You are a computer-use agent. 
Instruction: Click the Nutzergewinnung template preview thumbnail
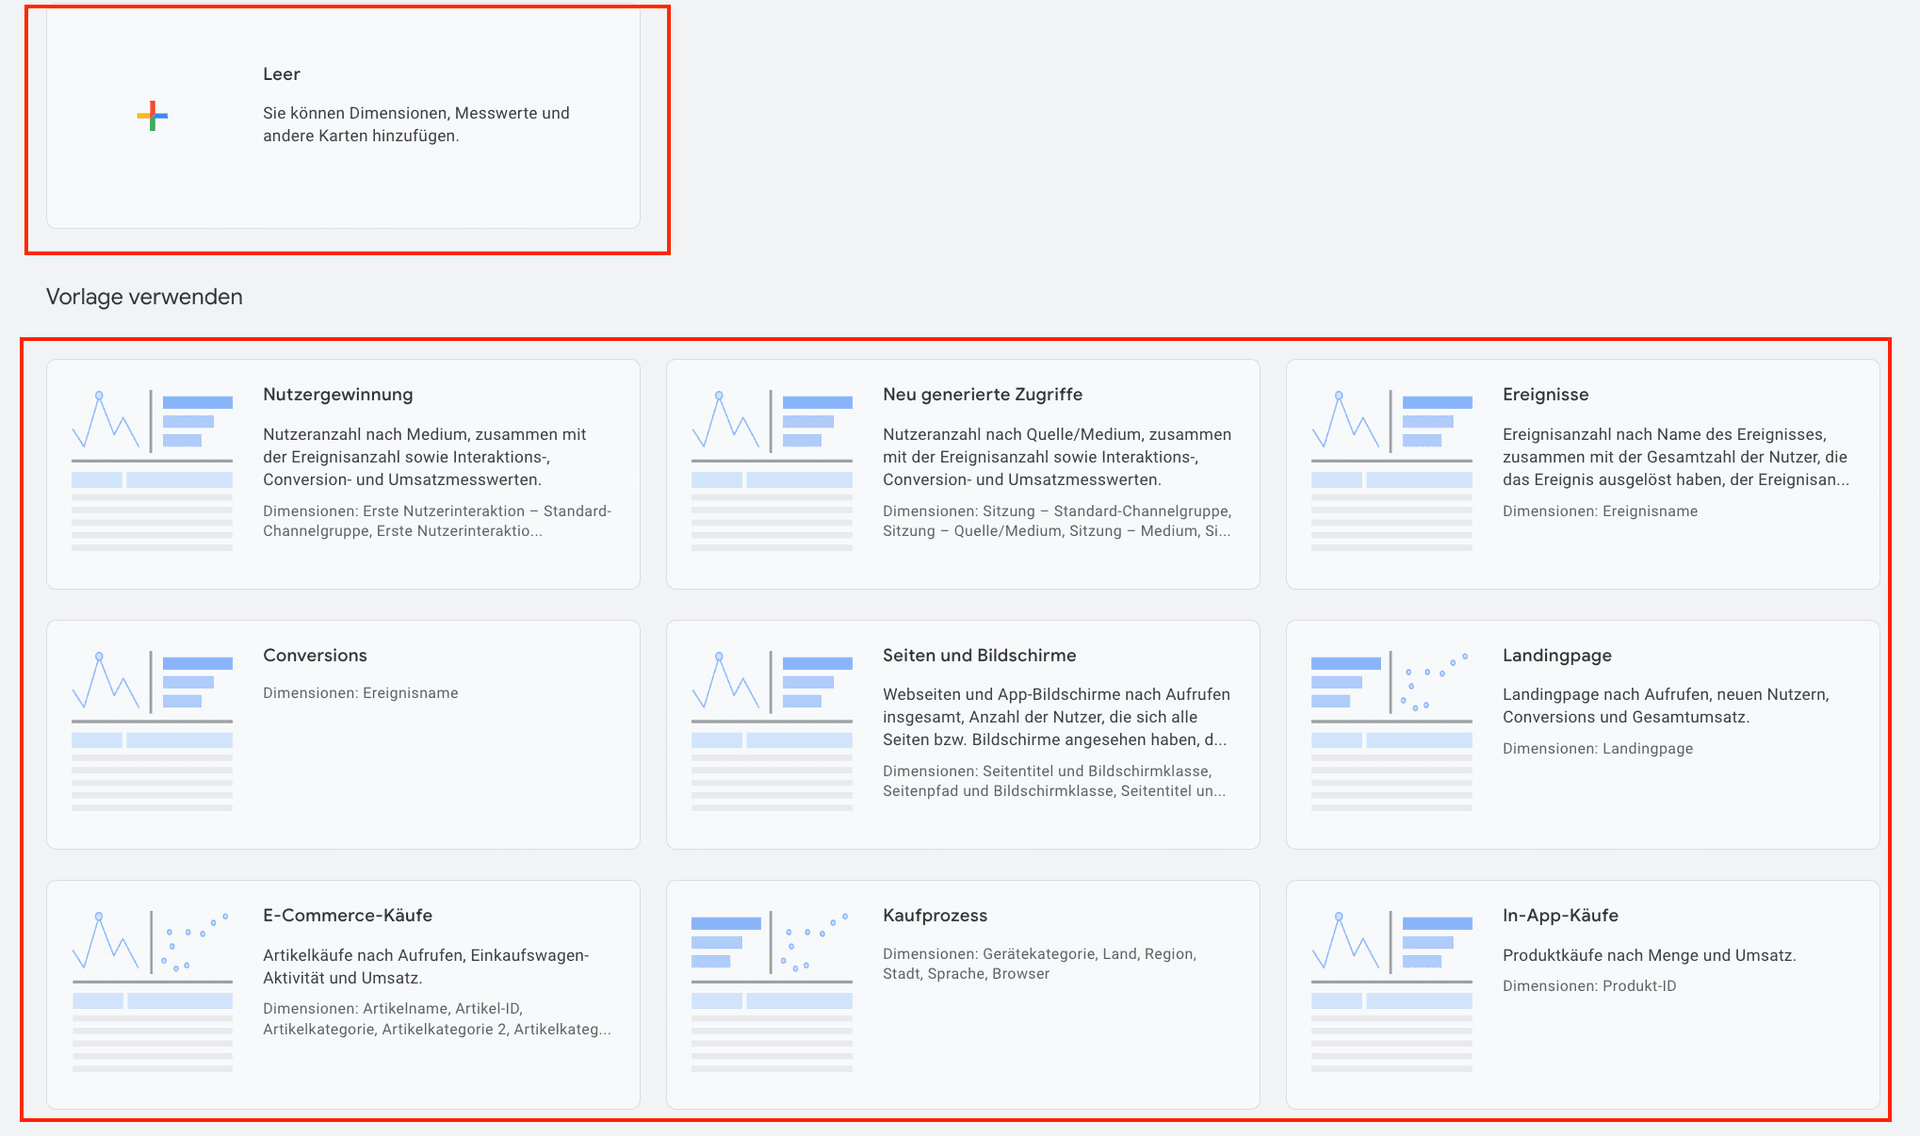[x=152, y=470]
